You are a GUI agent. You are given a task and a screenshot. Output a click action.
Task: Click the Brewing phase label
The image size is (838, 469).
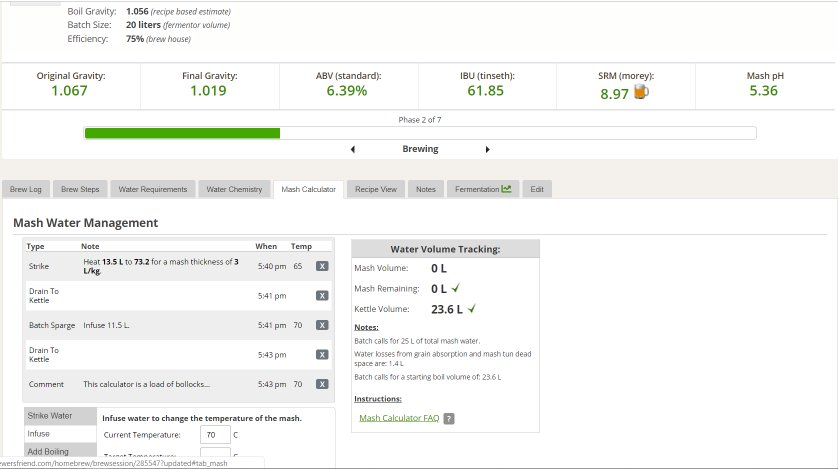[420, 149]
